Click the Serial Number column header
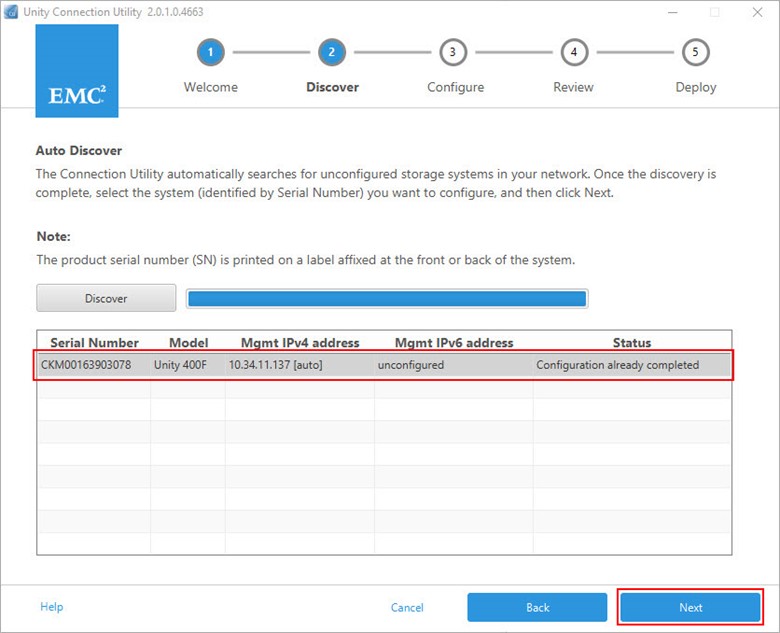This screenshot has width=780, height=633. 95,342
